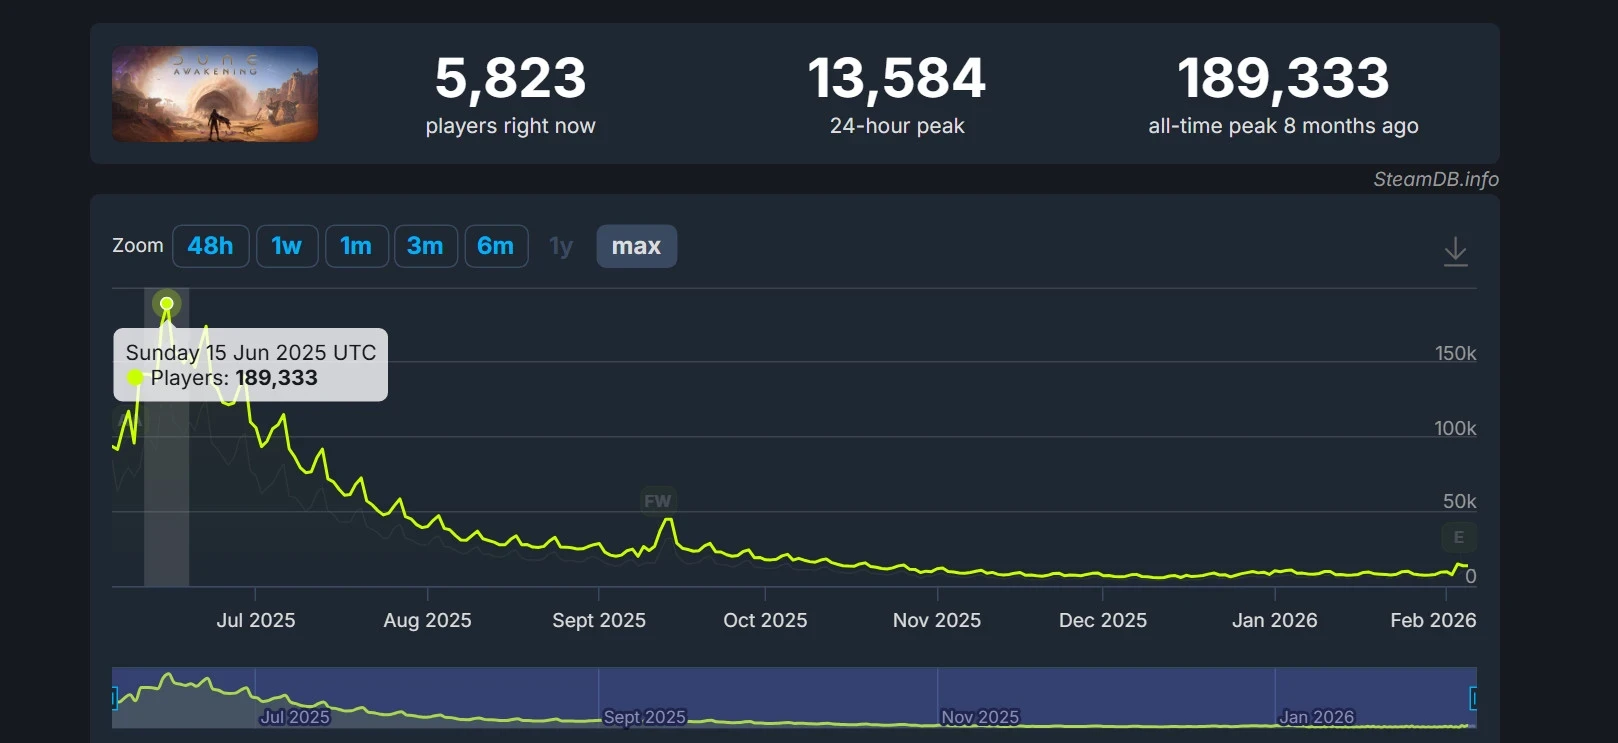
Task: Click the highlighted peak point on chart
Action: 167,303
